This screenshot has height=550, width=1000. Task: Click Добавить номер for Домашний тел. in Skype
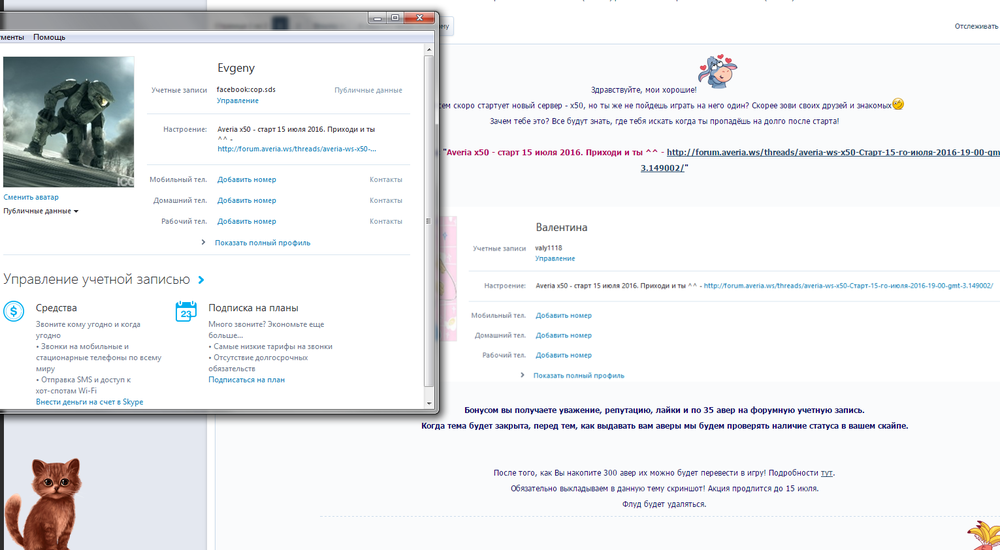click(246, 201)
